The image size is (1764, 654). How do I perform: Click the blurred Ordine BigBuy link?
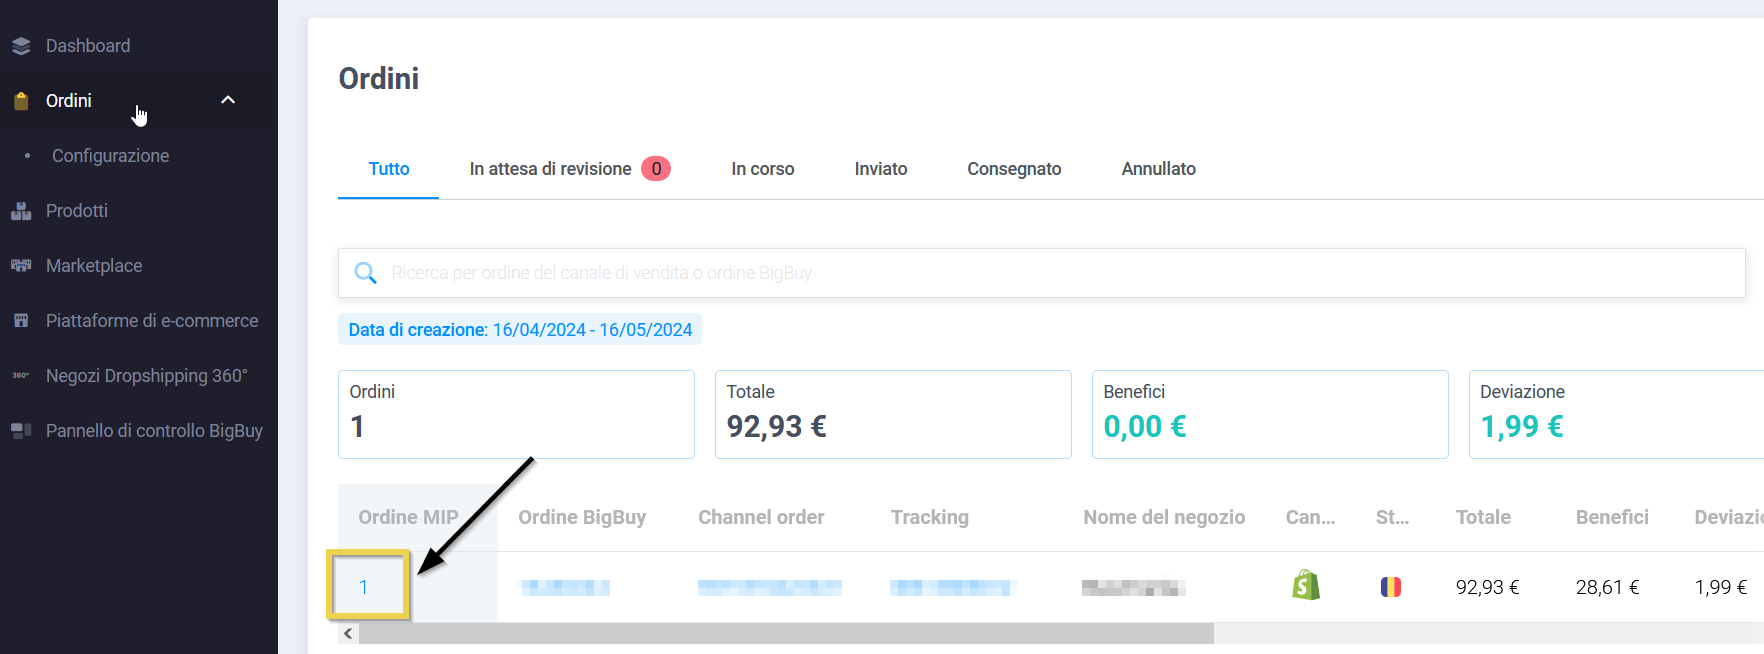point(565,588)
